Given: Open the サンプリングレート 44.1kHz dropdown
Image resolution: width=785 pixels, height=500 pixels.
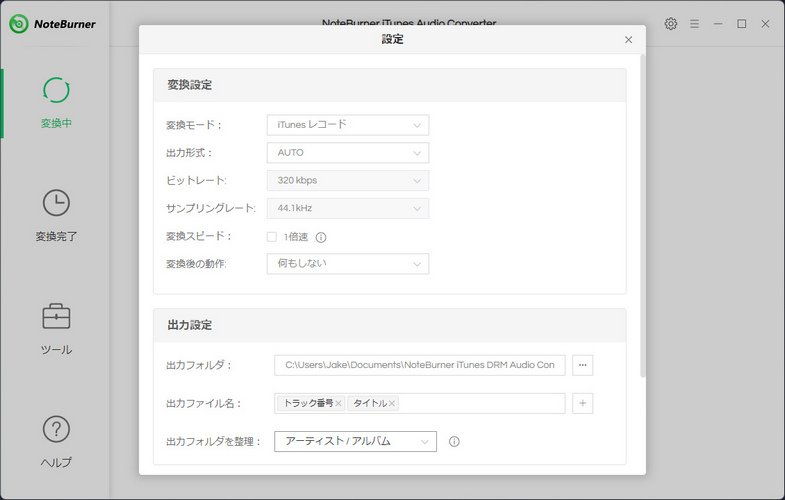Looking at the screenshot, I should [x=348, y=208].
